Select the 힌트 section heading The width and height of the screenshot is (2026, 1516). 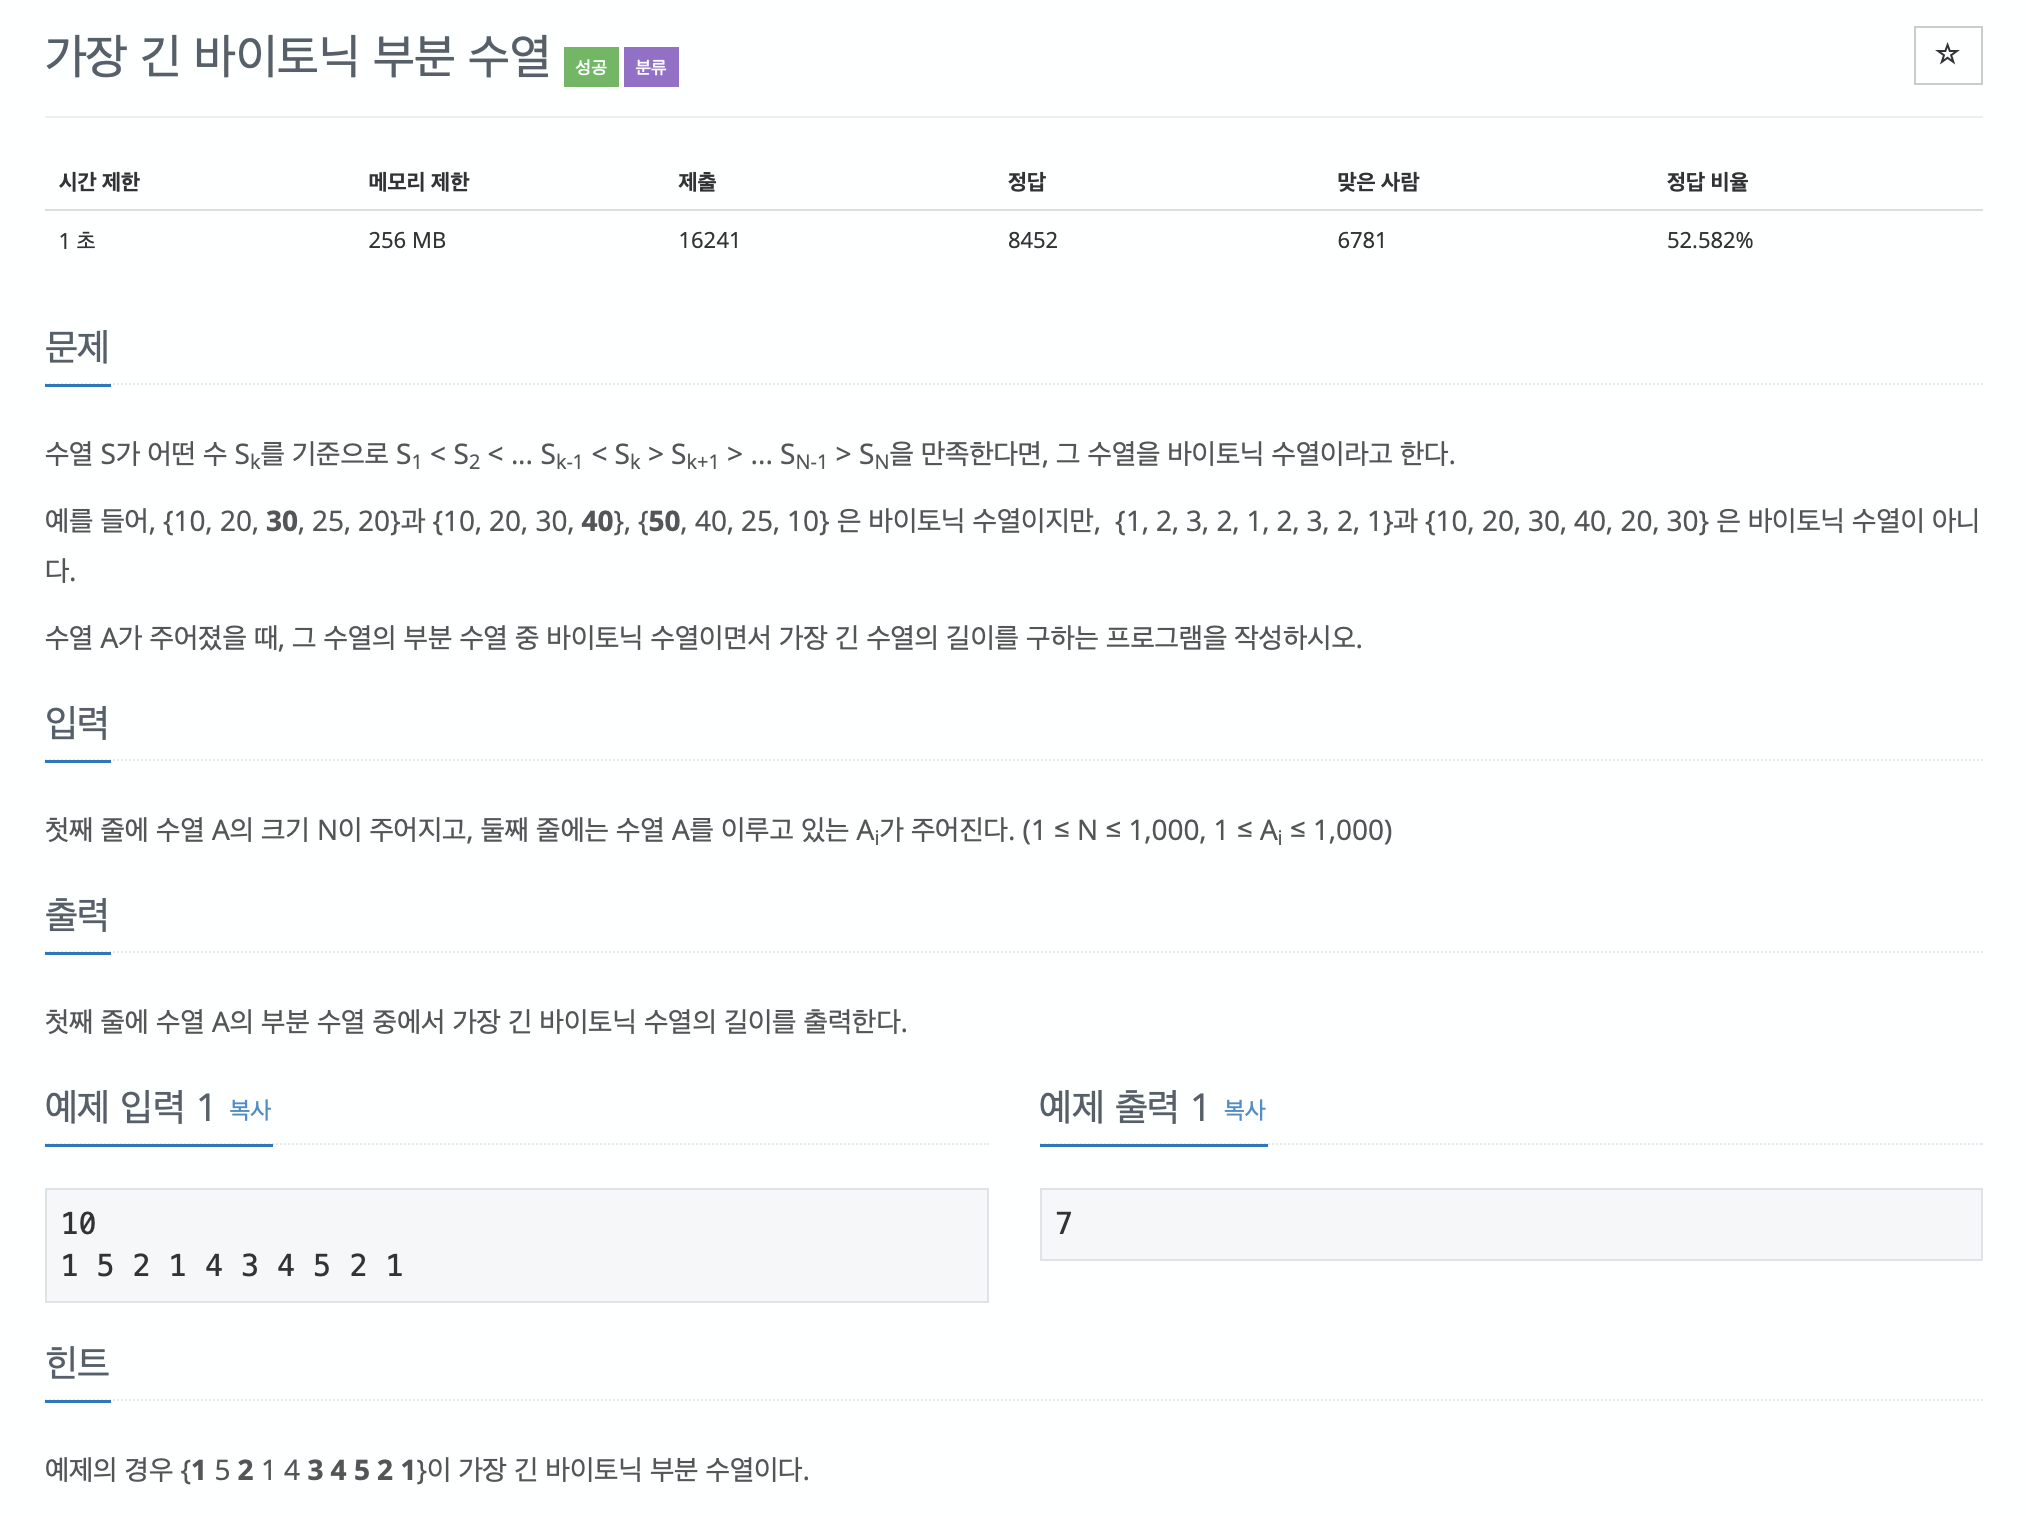click(77, 1362)
